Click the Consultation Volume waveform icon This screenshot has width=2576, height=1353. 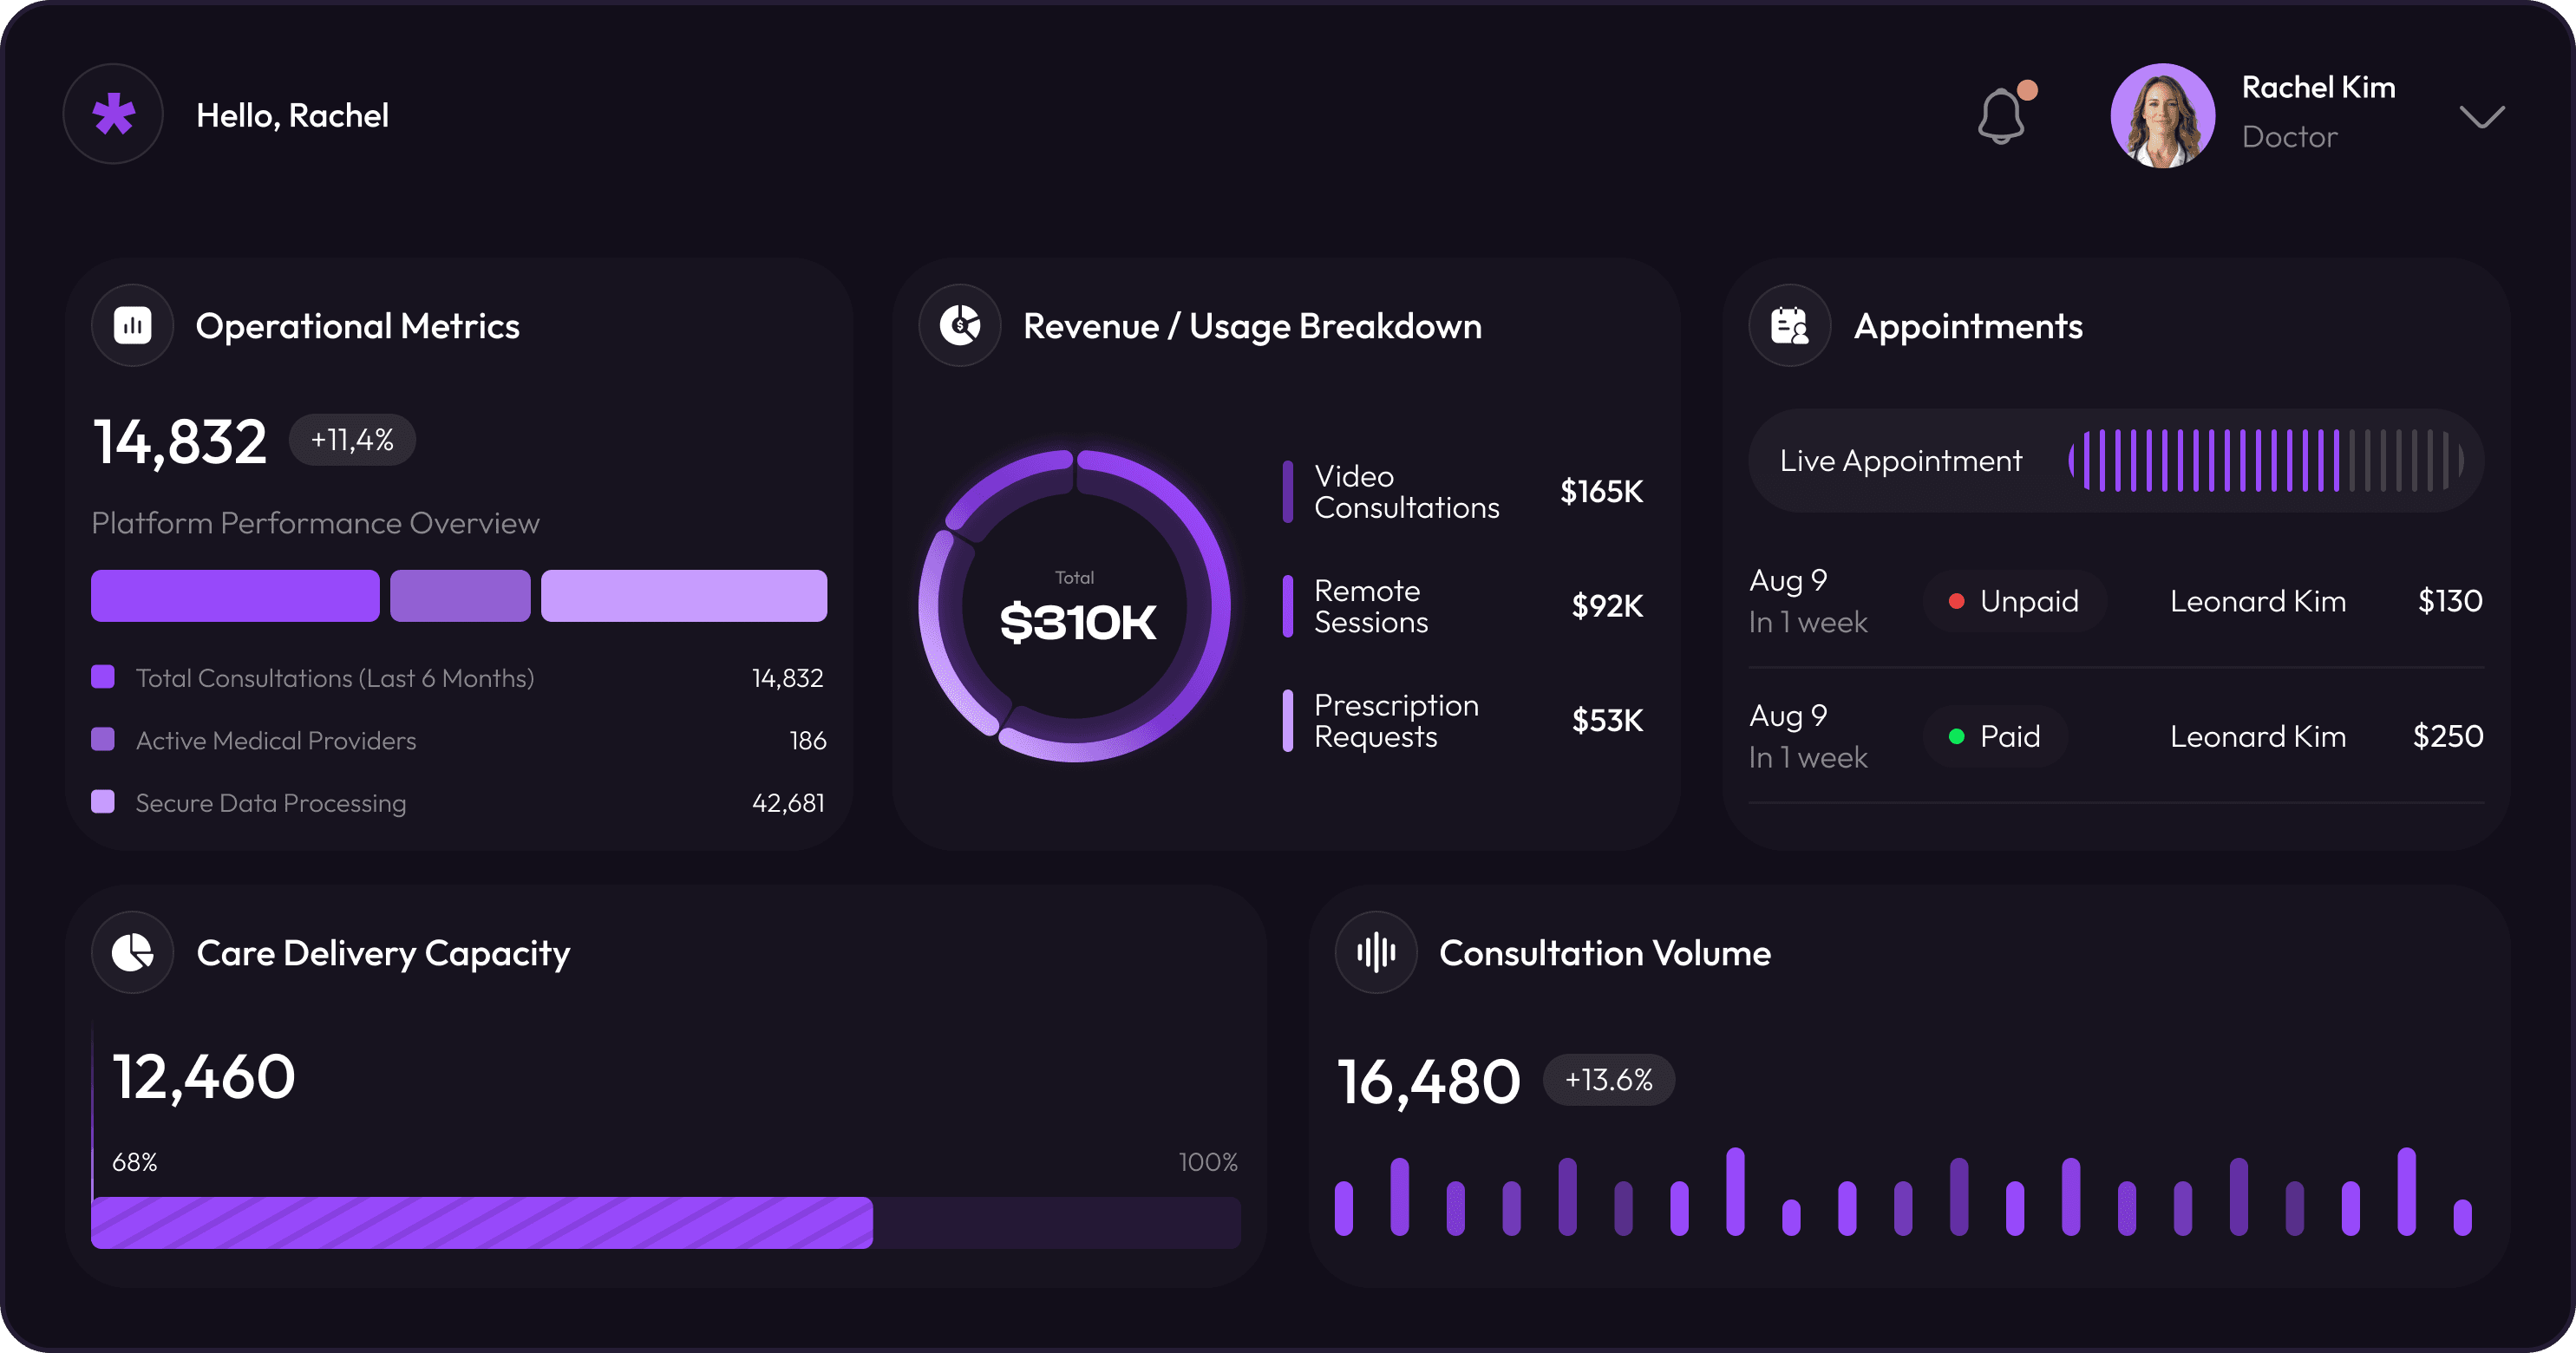tap(1376, 952)
